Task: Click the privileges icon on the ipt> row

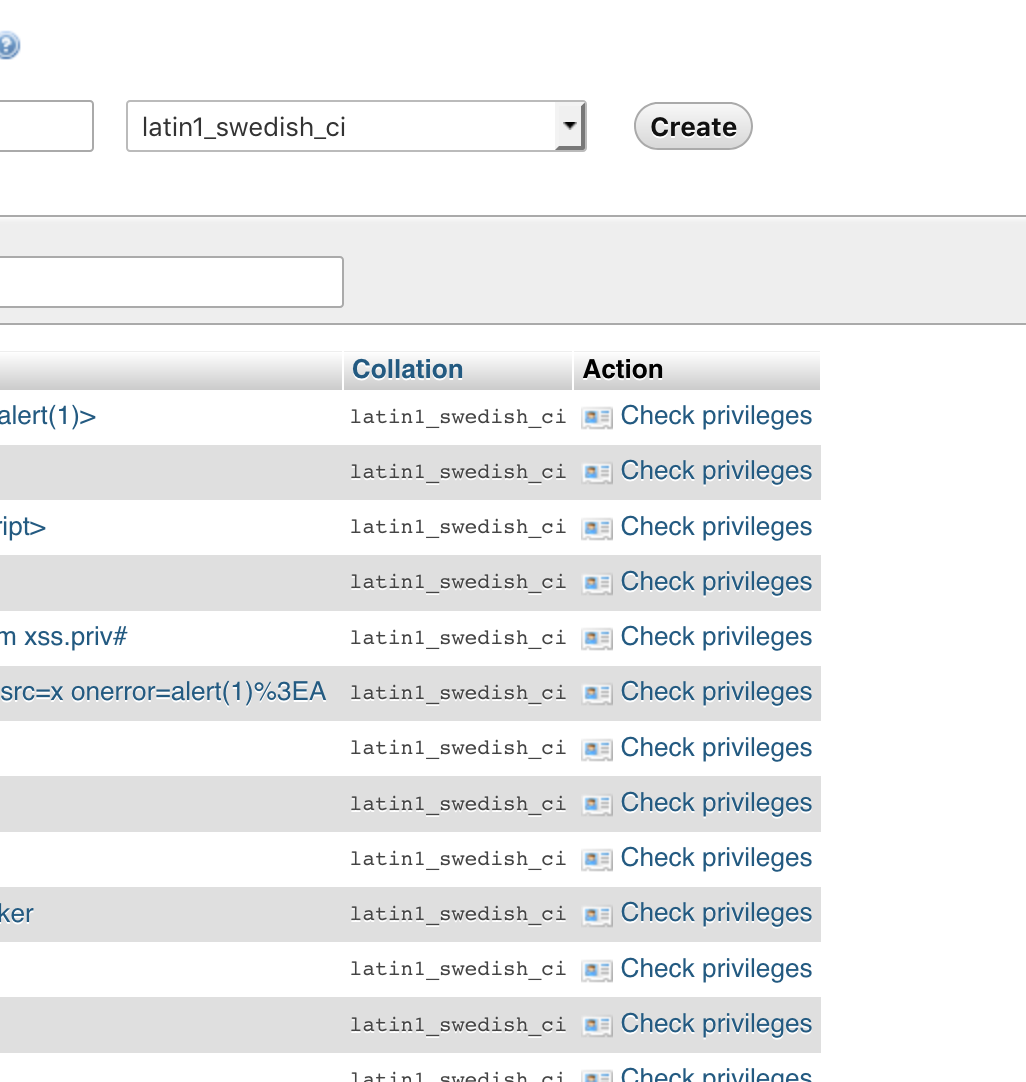Action: [597, 528]
